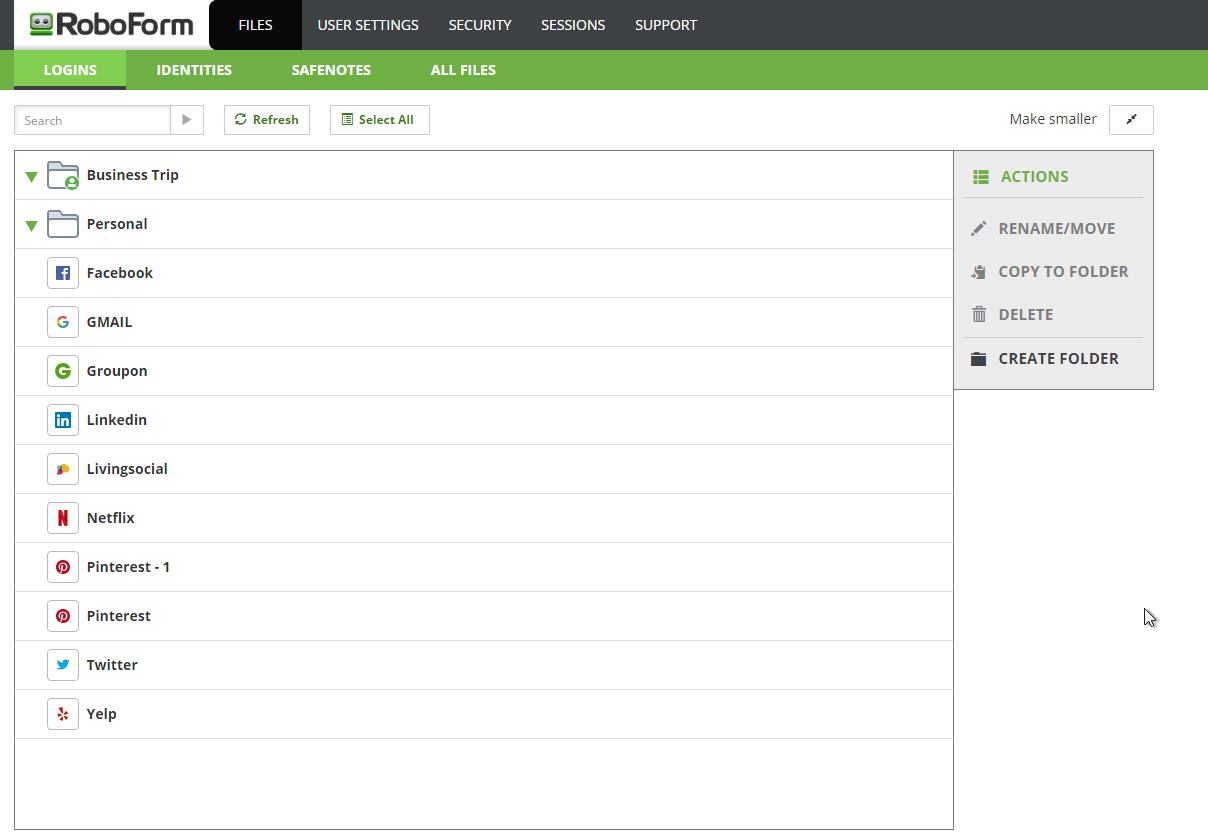
Task: Open USER SETTINGS menu
Action: (x=368, y=25)
